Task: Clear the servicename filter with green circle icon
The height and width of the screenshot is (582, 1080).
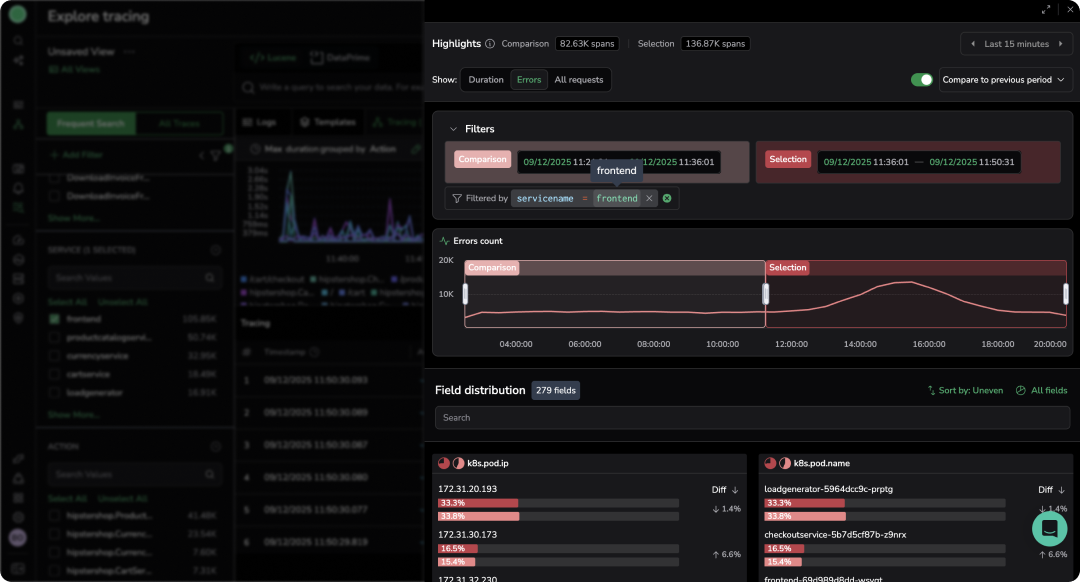Action: pos(667,198)
